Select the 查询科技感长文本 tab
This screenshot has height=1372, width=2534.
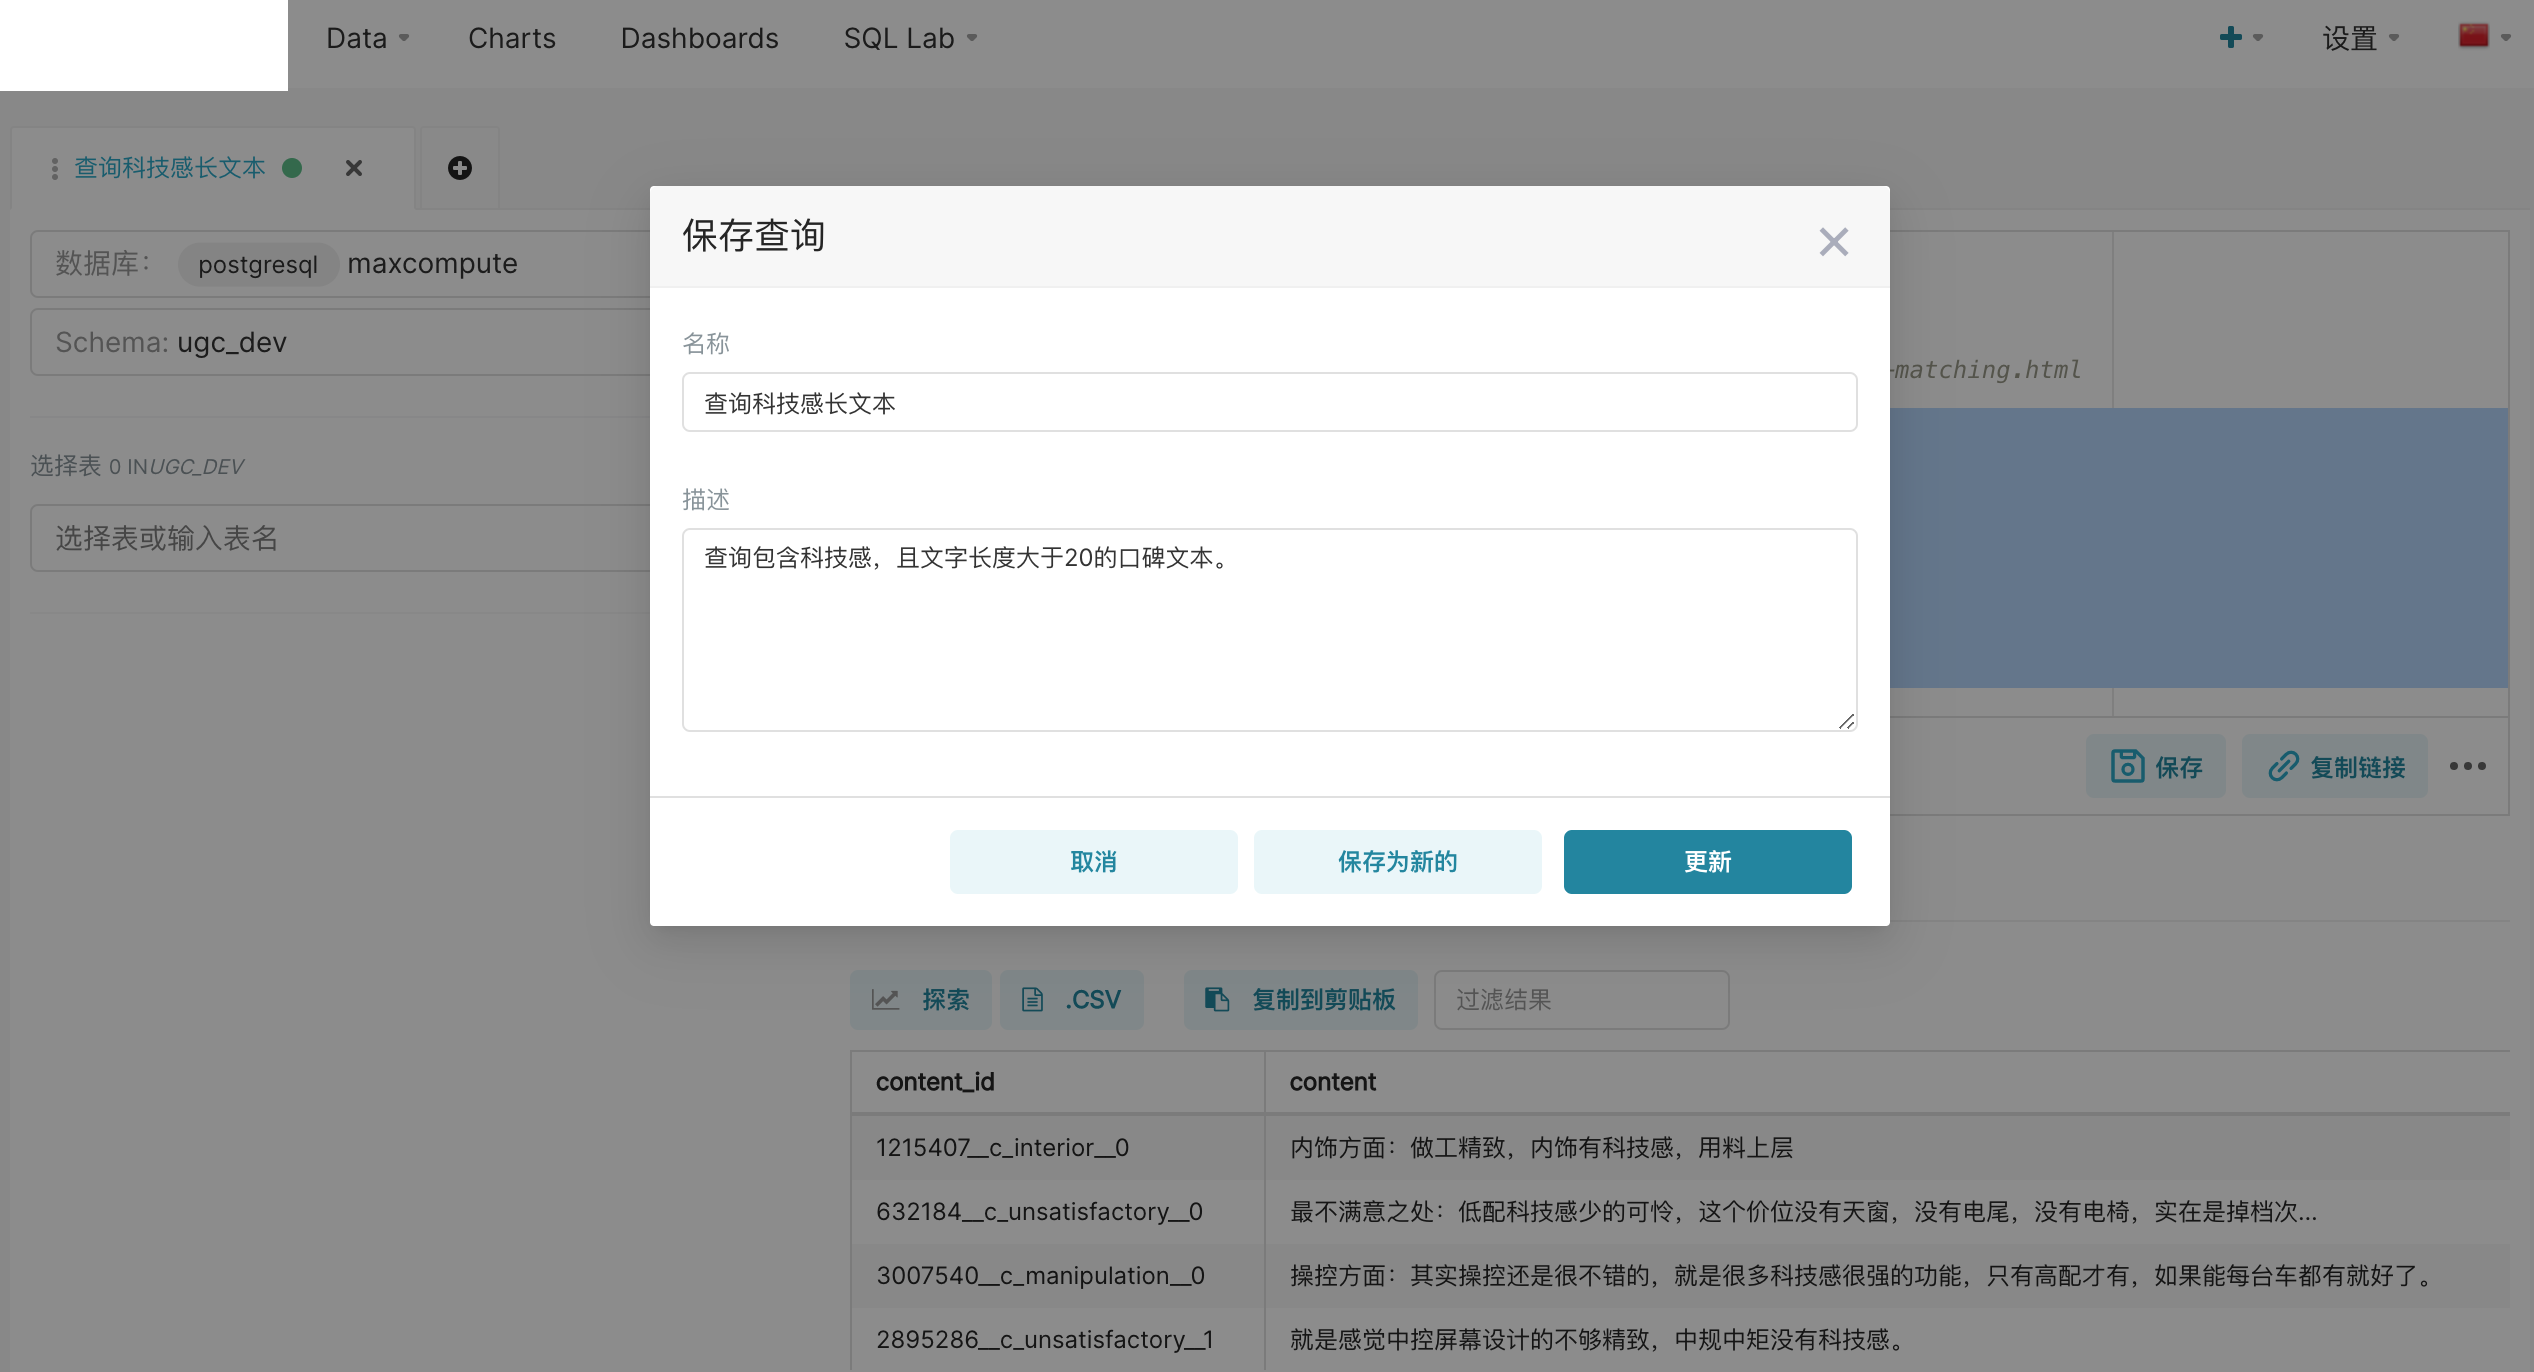[169, 168]
